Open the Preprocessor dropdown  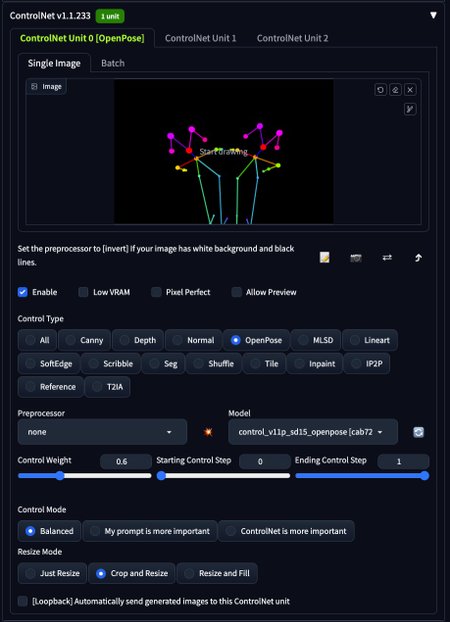(102, 432)
